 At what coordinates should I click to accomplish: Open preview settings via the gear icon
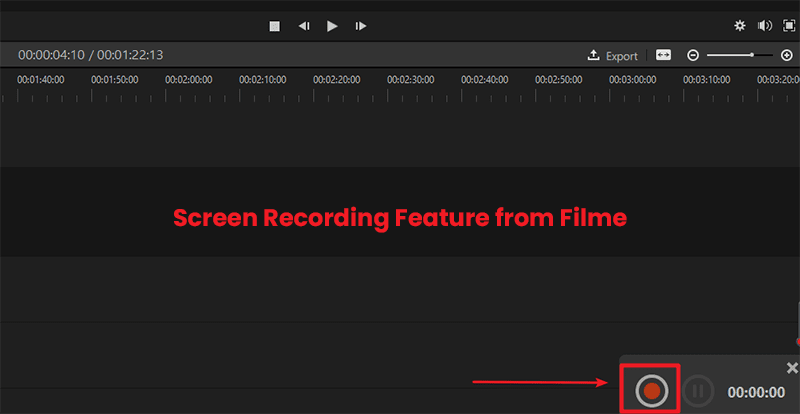tap(739, 26)
